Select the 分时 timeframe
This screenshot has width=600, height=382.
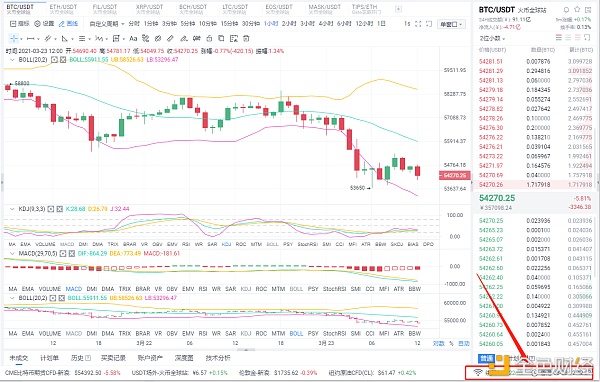point(134,24)
